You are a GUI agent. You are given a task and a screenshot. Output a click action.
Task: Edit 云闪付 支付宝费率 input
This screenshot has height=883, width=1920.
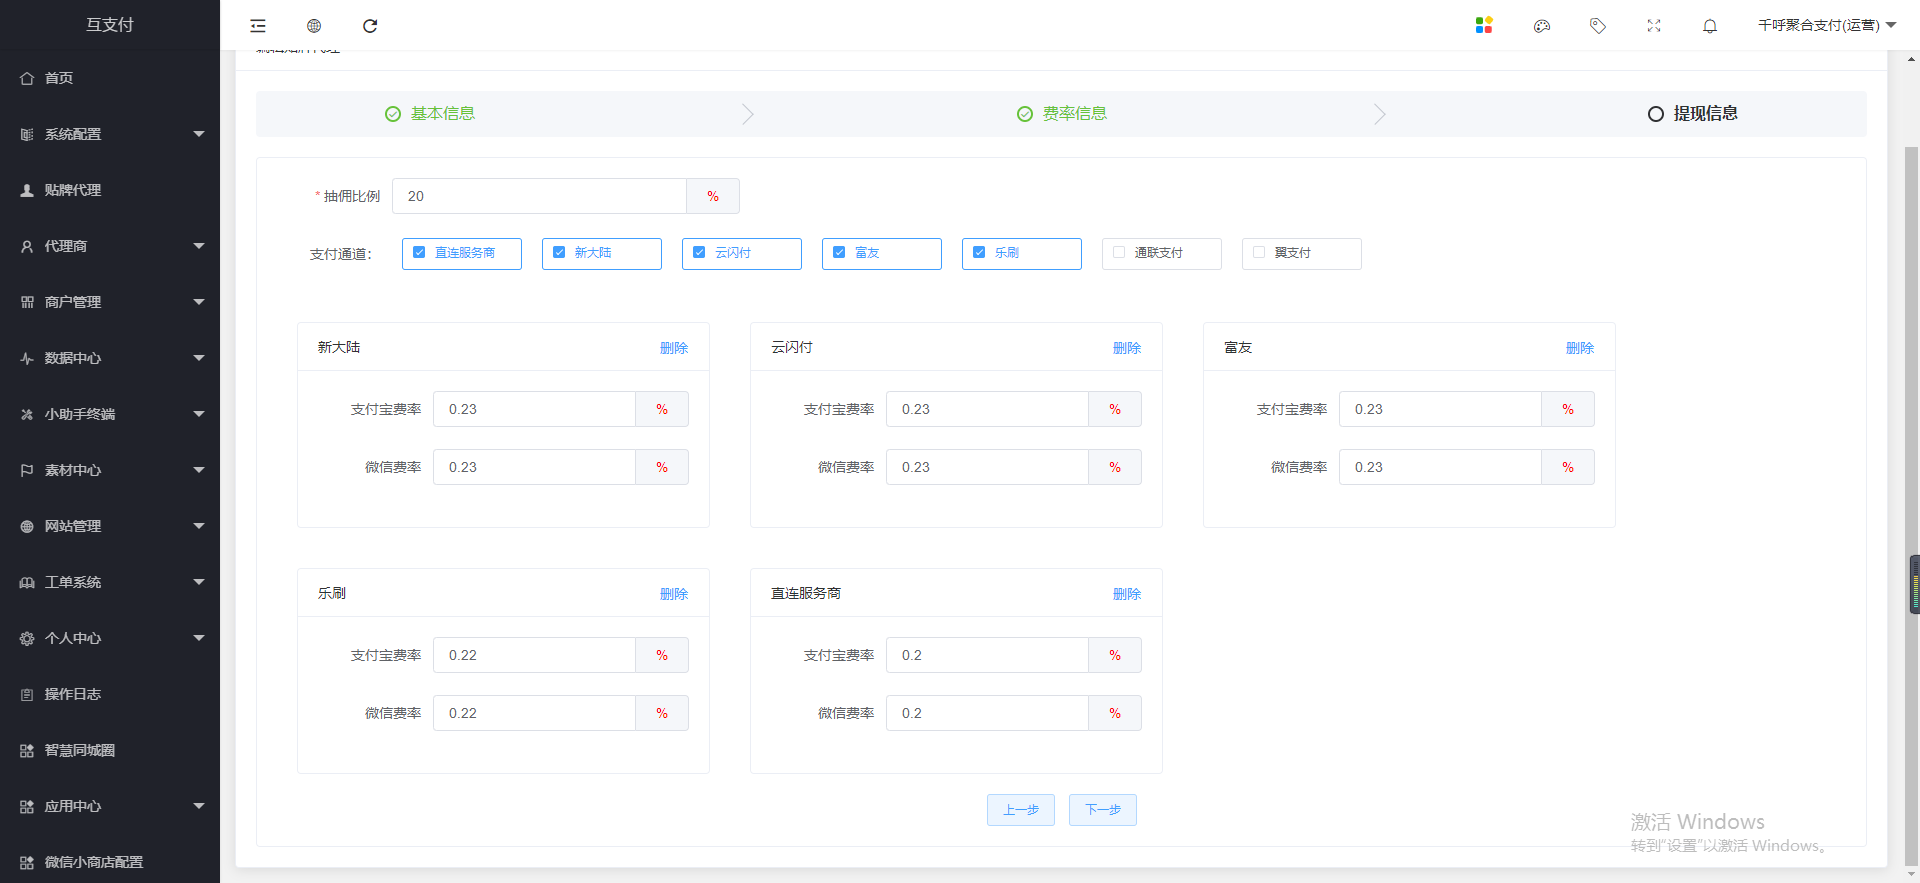(x=987, y=409)
